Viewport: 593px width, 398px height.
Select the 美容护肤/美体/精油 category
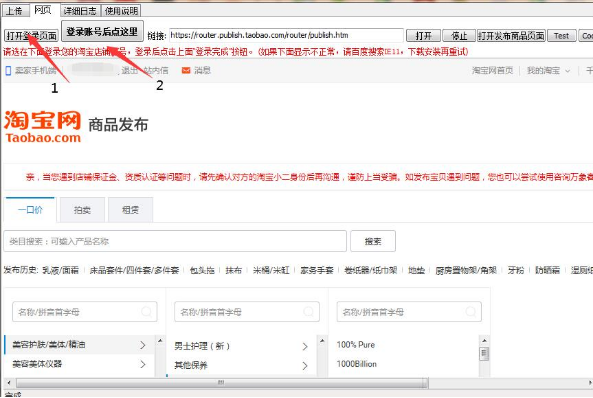point(79,345)
